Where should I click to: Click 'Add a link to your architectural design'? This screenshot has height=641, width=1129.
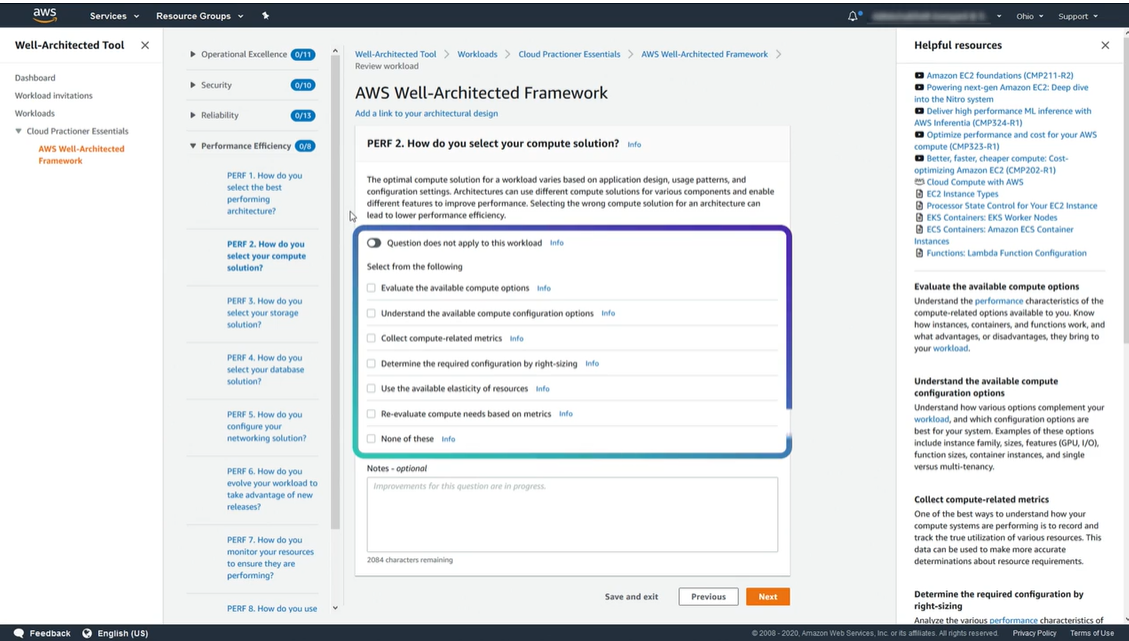pos(426,113)
